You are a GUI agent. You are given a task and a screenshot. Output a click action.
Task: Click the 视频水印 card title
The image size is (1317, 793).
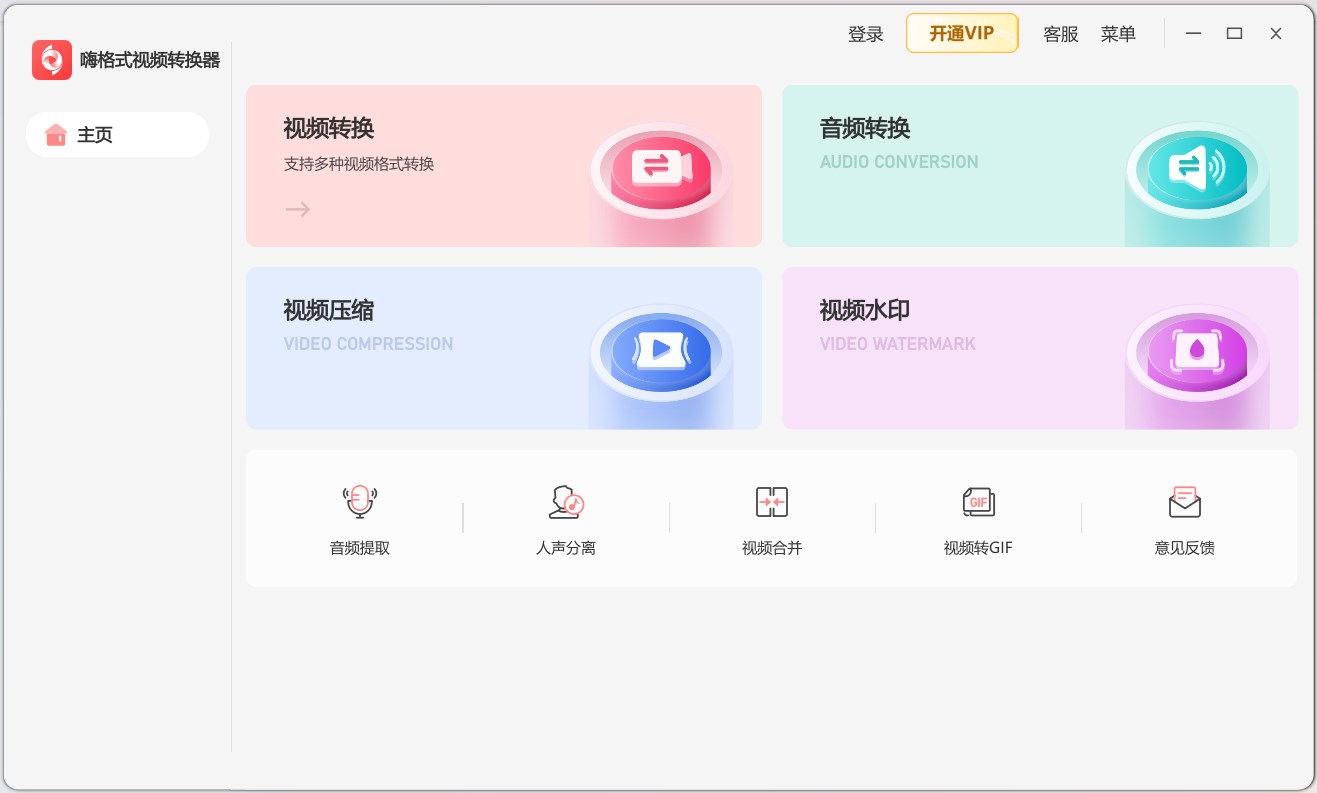coord(865,311)
